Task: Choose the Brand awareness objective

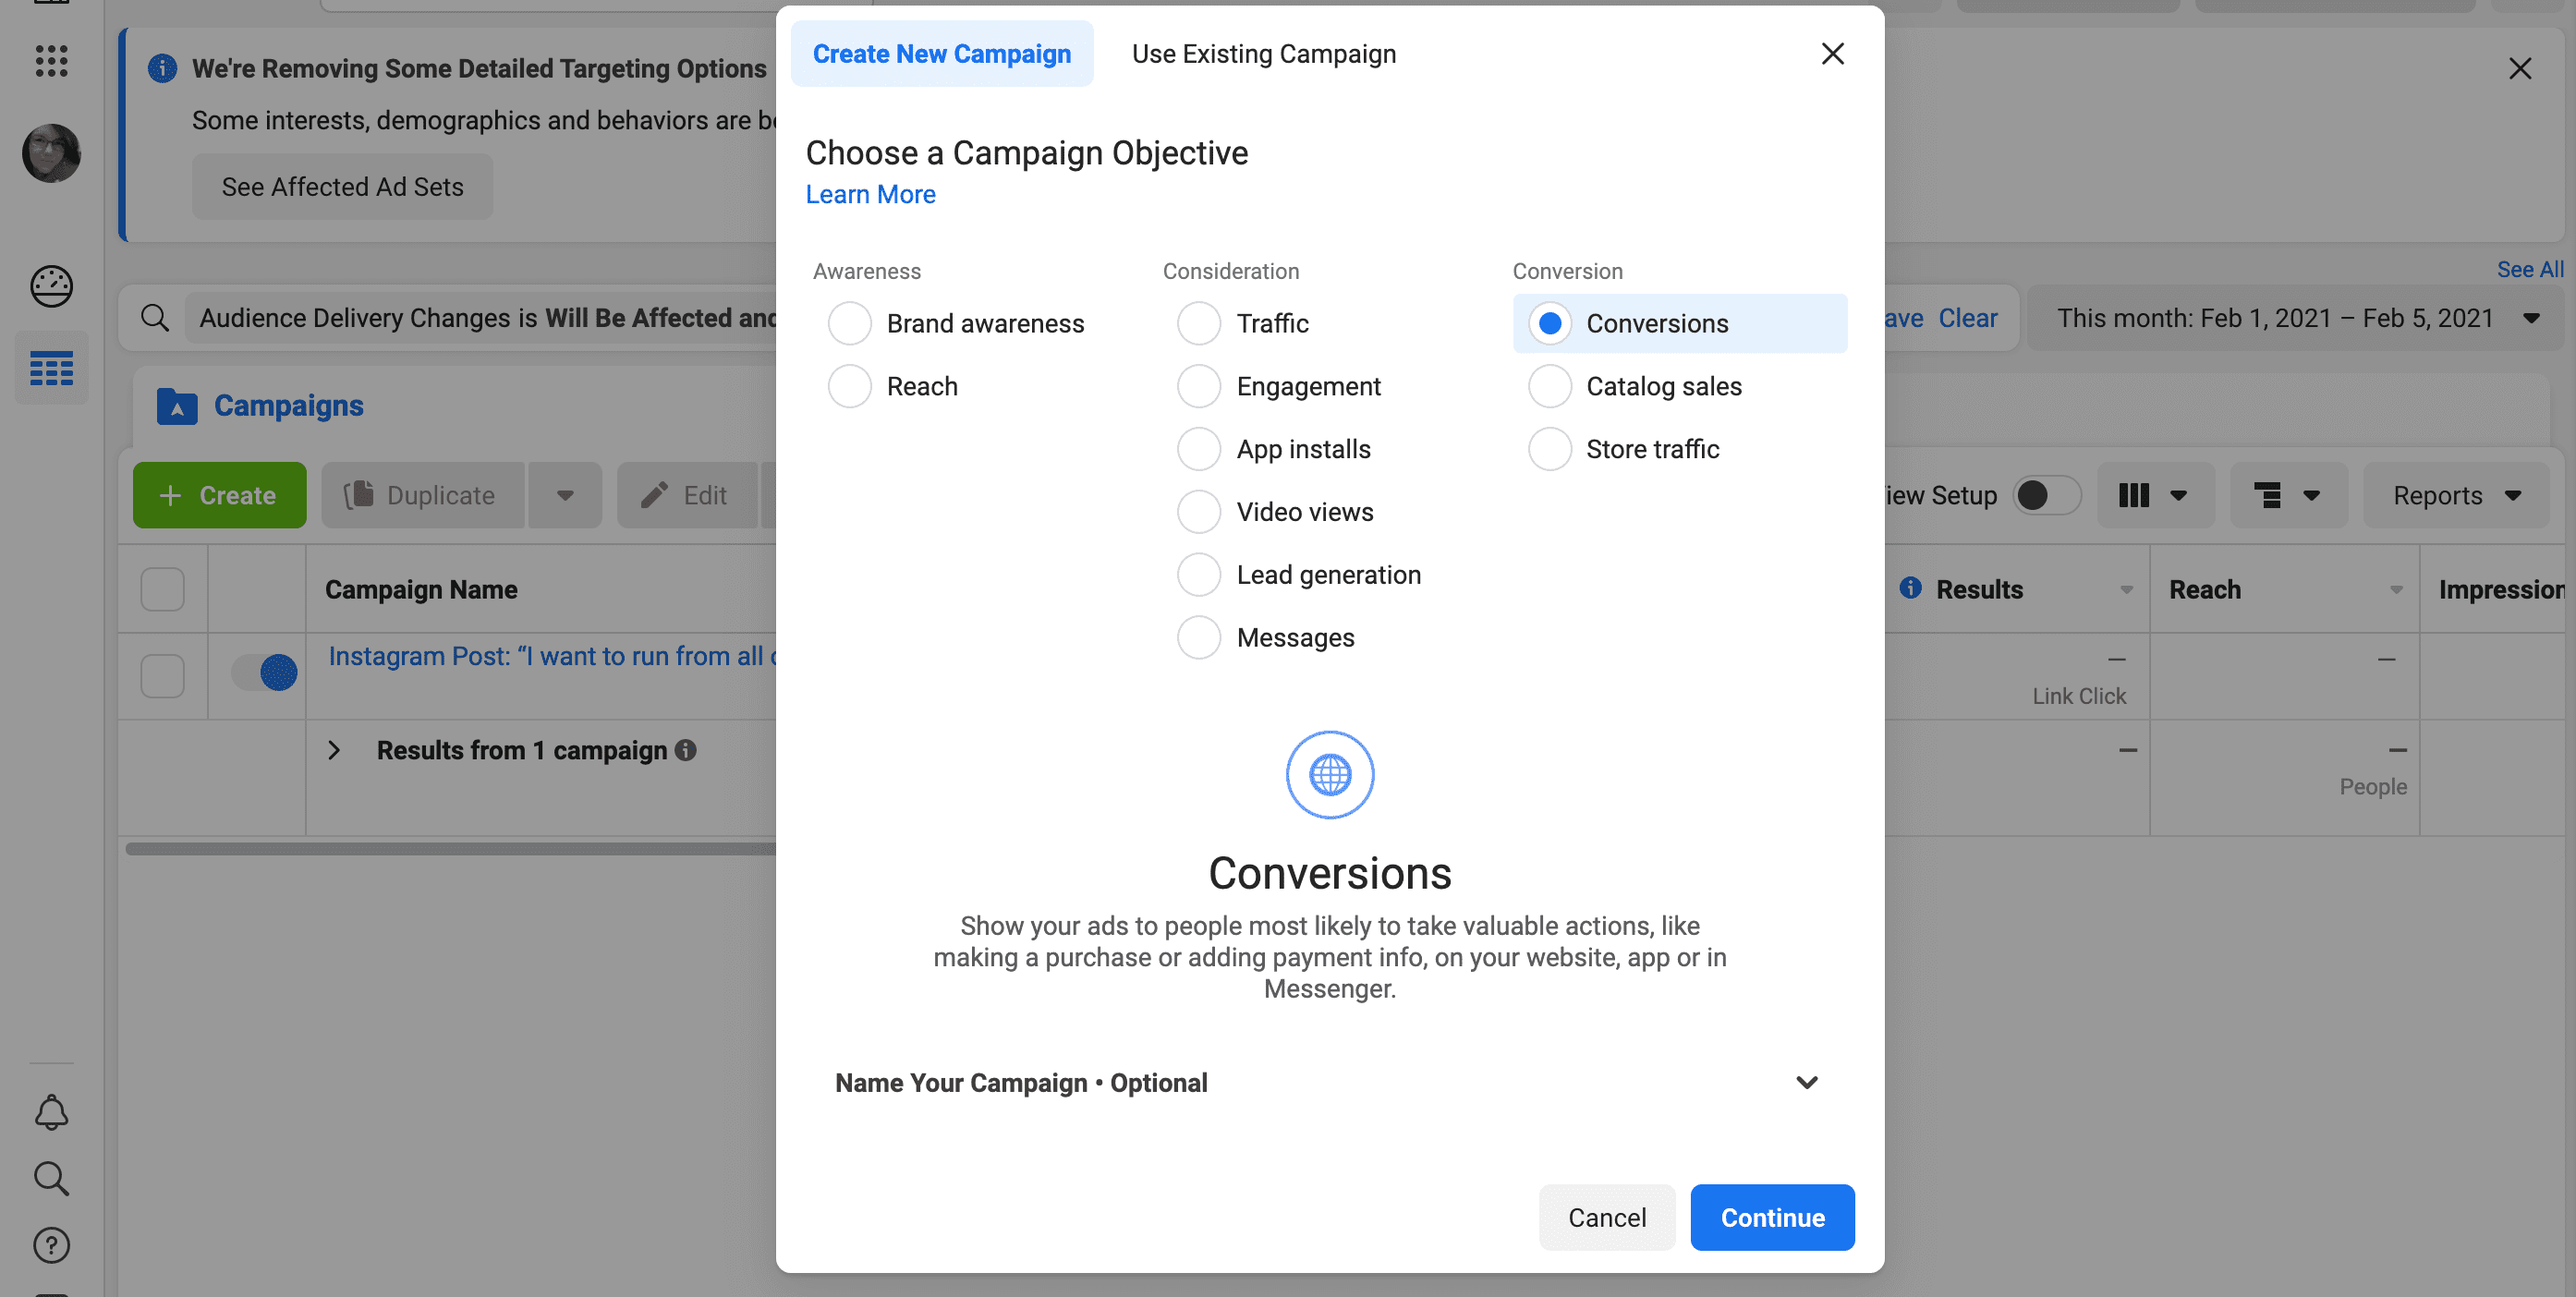Action: click(x=849, y=323)
